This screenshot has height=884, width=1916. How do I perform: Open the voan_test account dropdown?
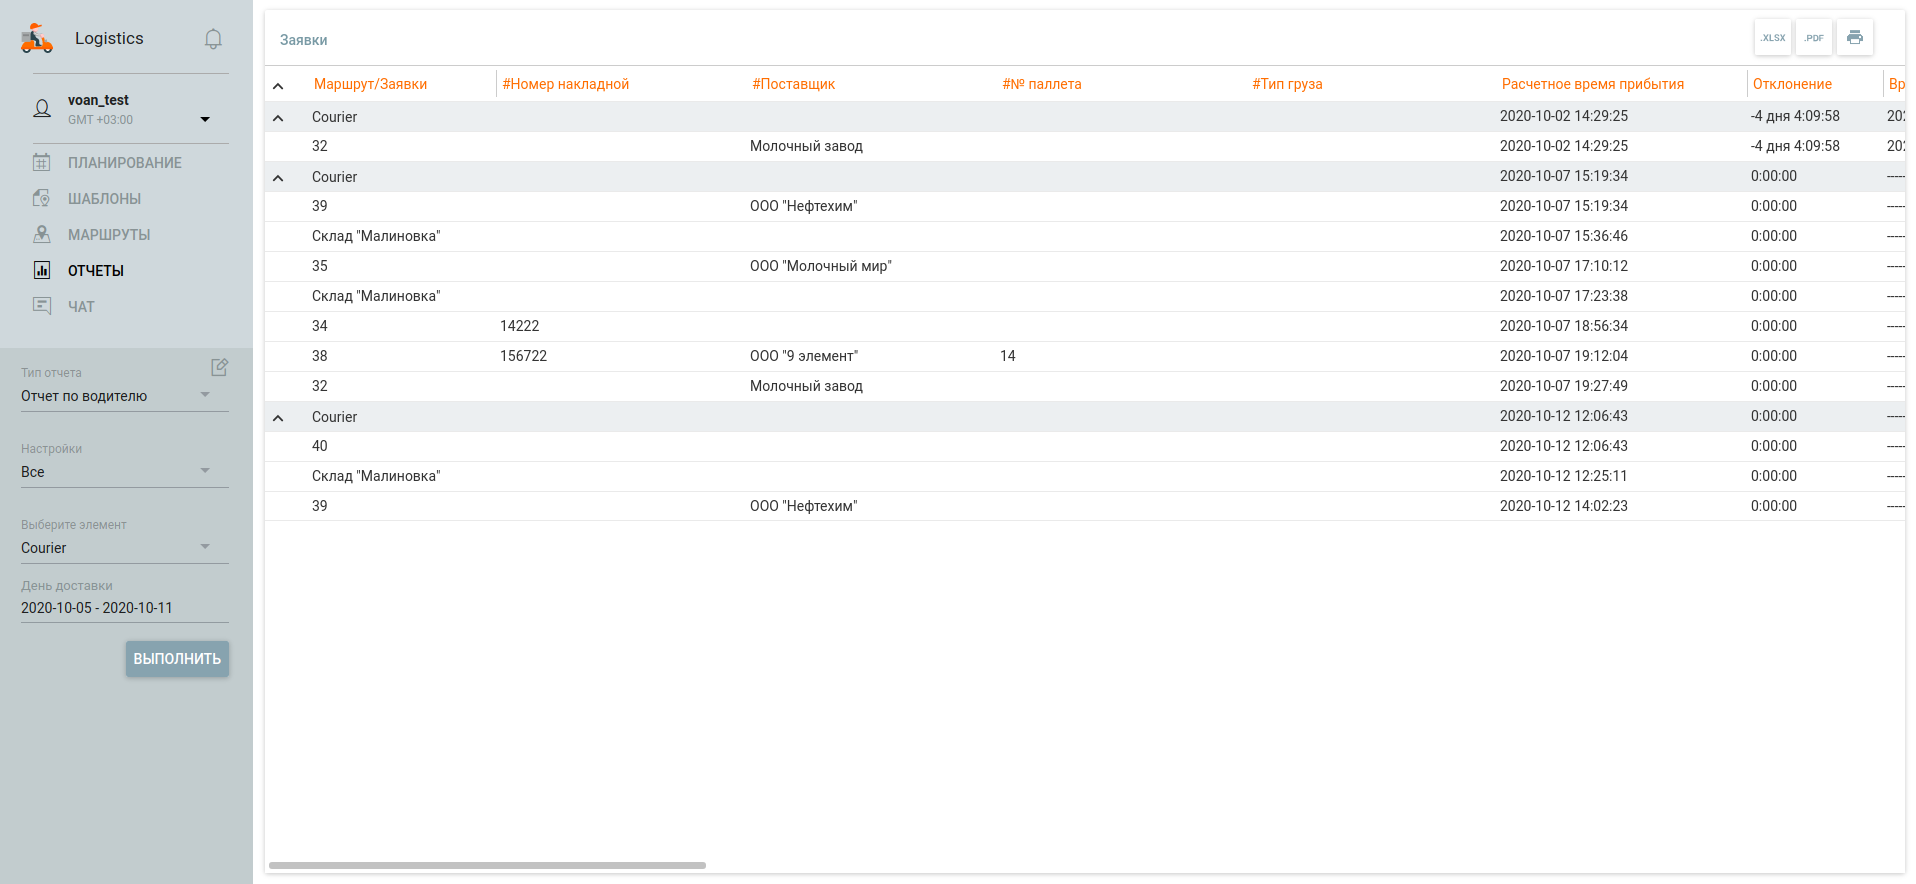205,120
